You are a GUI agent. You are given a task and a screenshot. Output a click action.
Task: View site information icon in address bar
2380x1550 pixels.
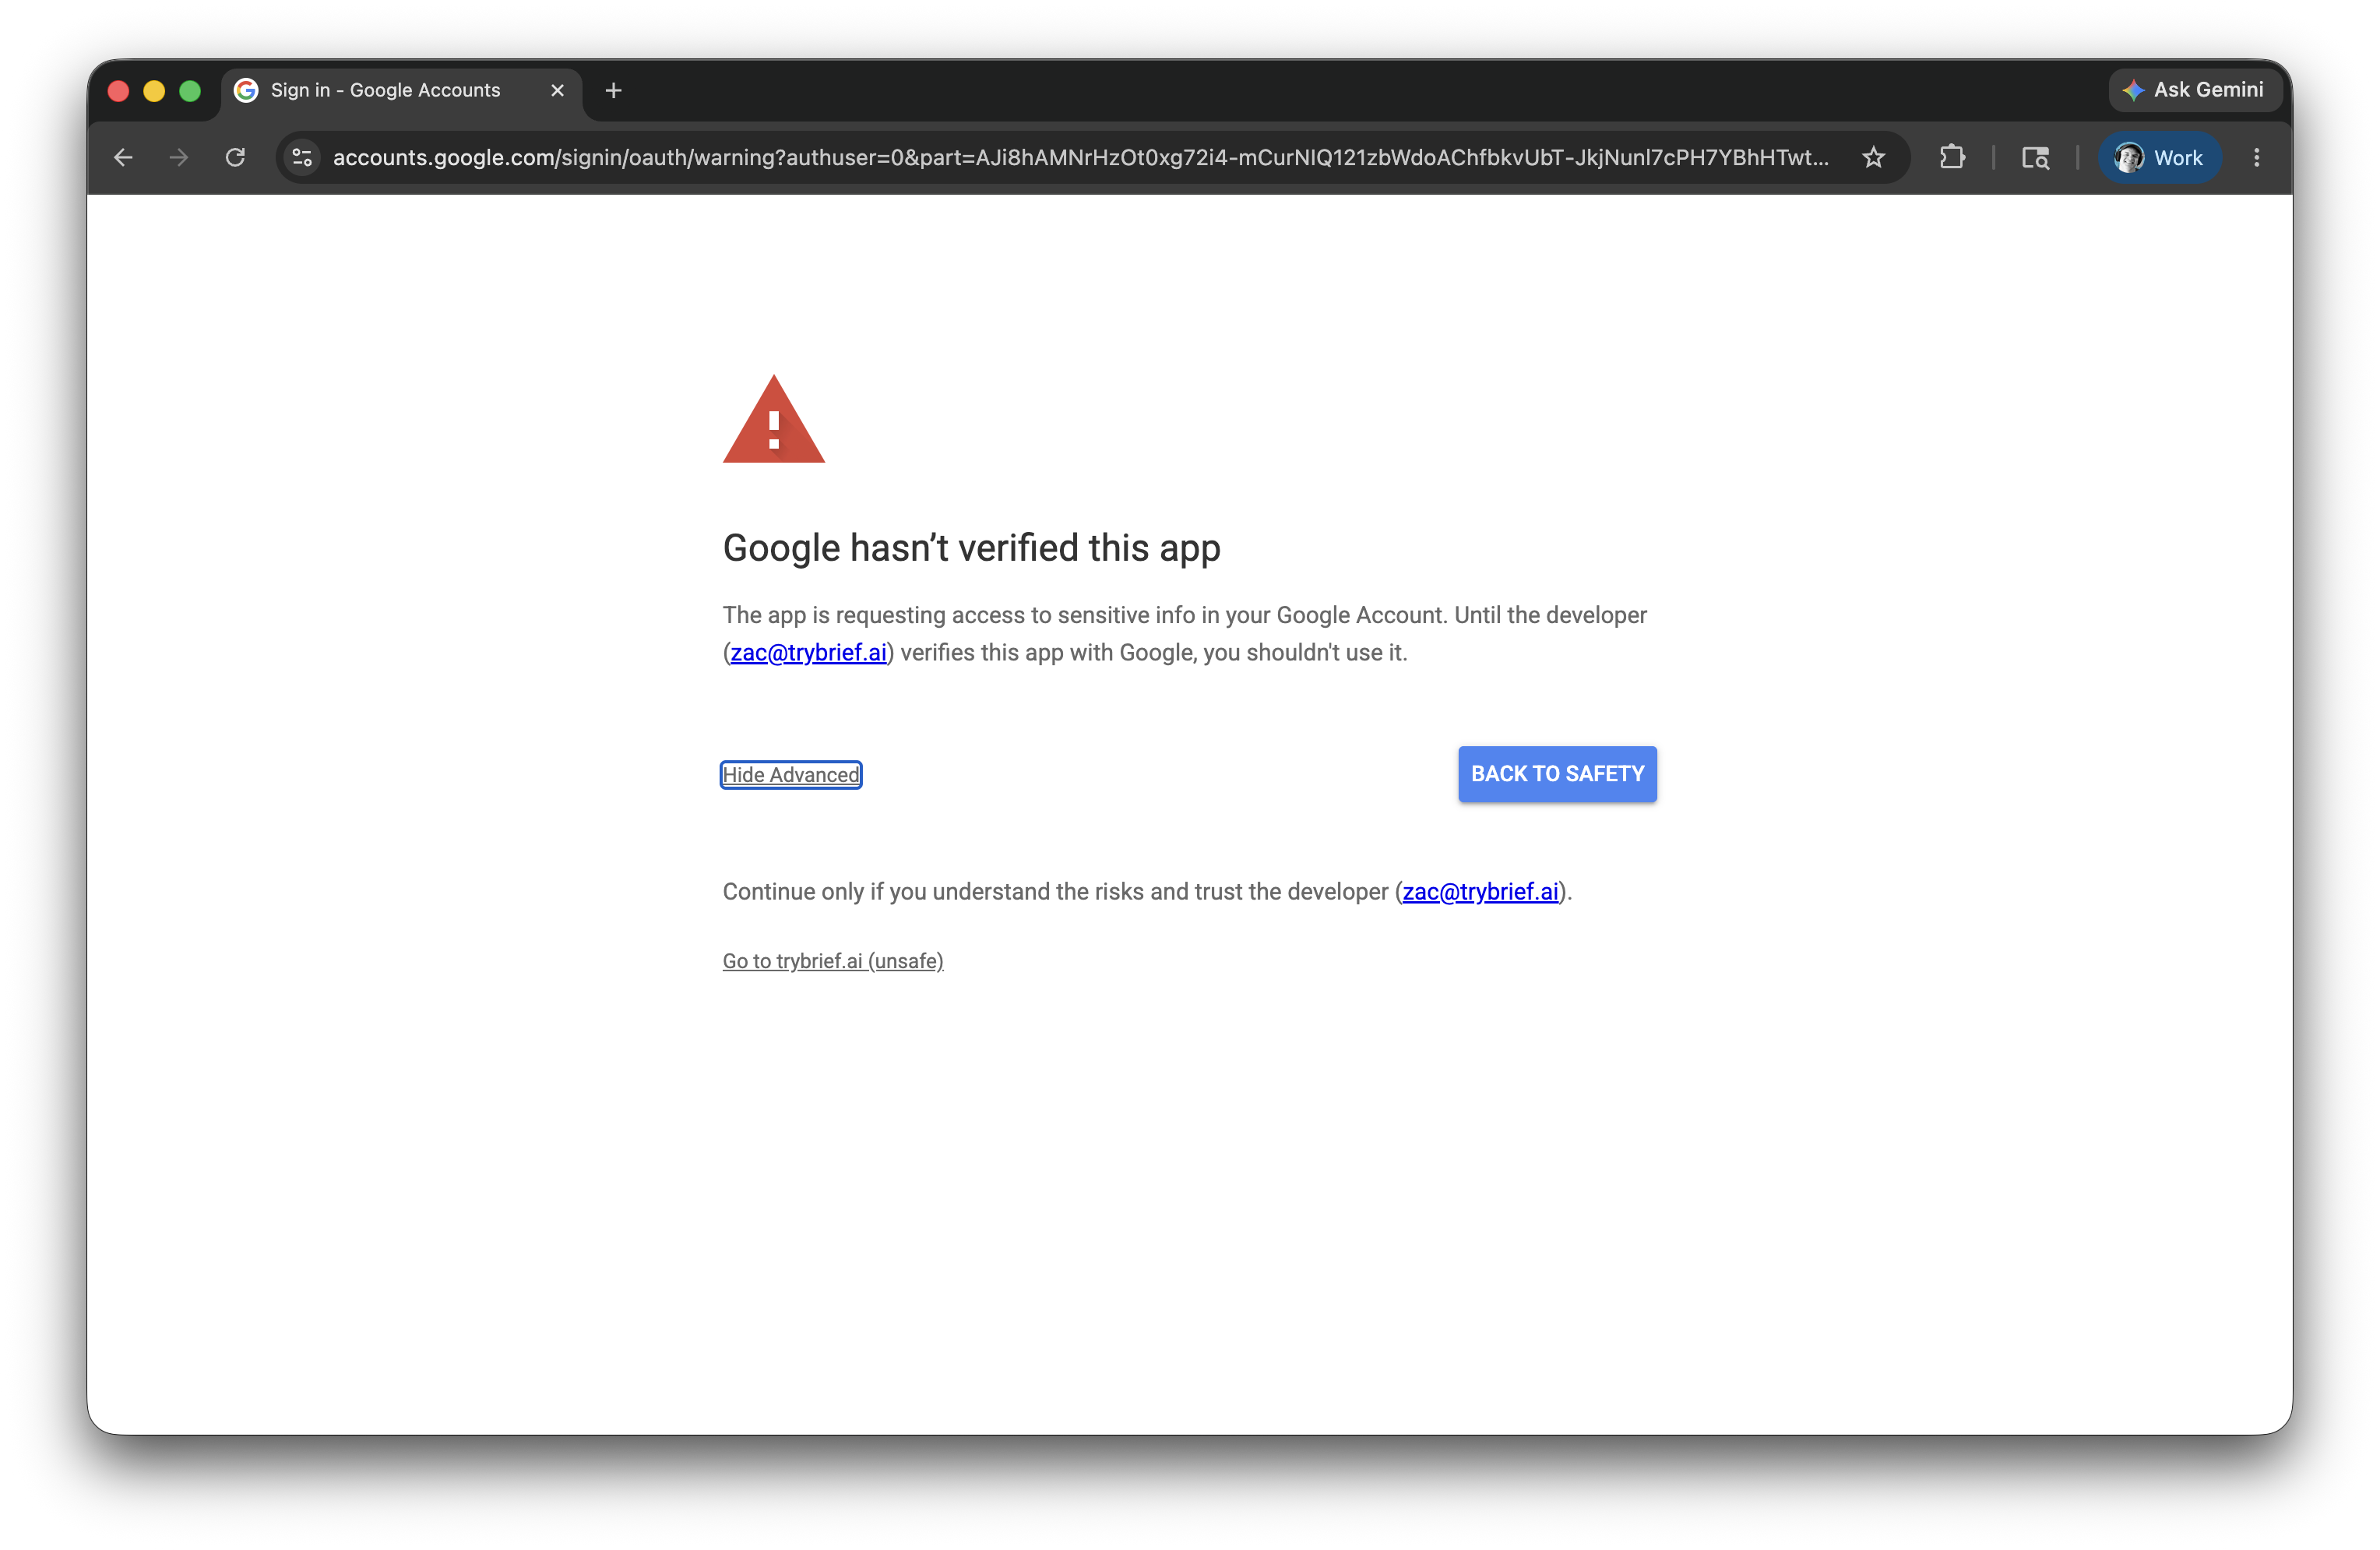pos(302,157)
